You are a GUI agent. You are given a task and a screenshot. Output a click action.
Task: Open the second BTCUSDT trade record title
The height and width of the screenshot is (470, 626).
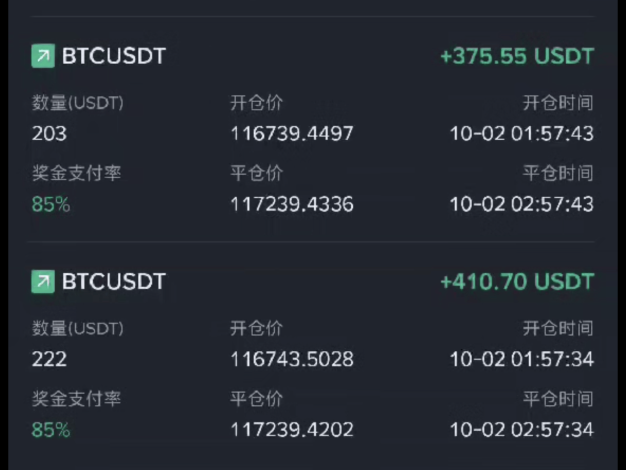click(113, 282)
